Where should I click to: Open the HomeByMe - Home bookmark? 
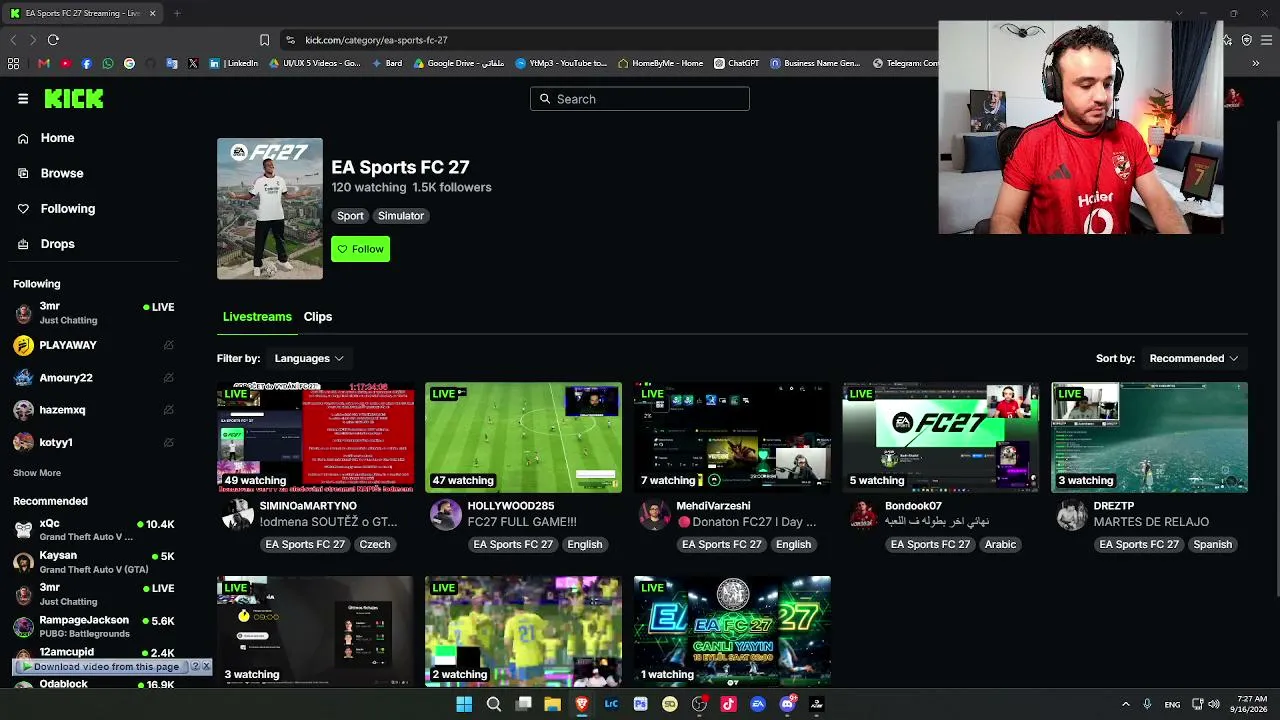[661, 63]
